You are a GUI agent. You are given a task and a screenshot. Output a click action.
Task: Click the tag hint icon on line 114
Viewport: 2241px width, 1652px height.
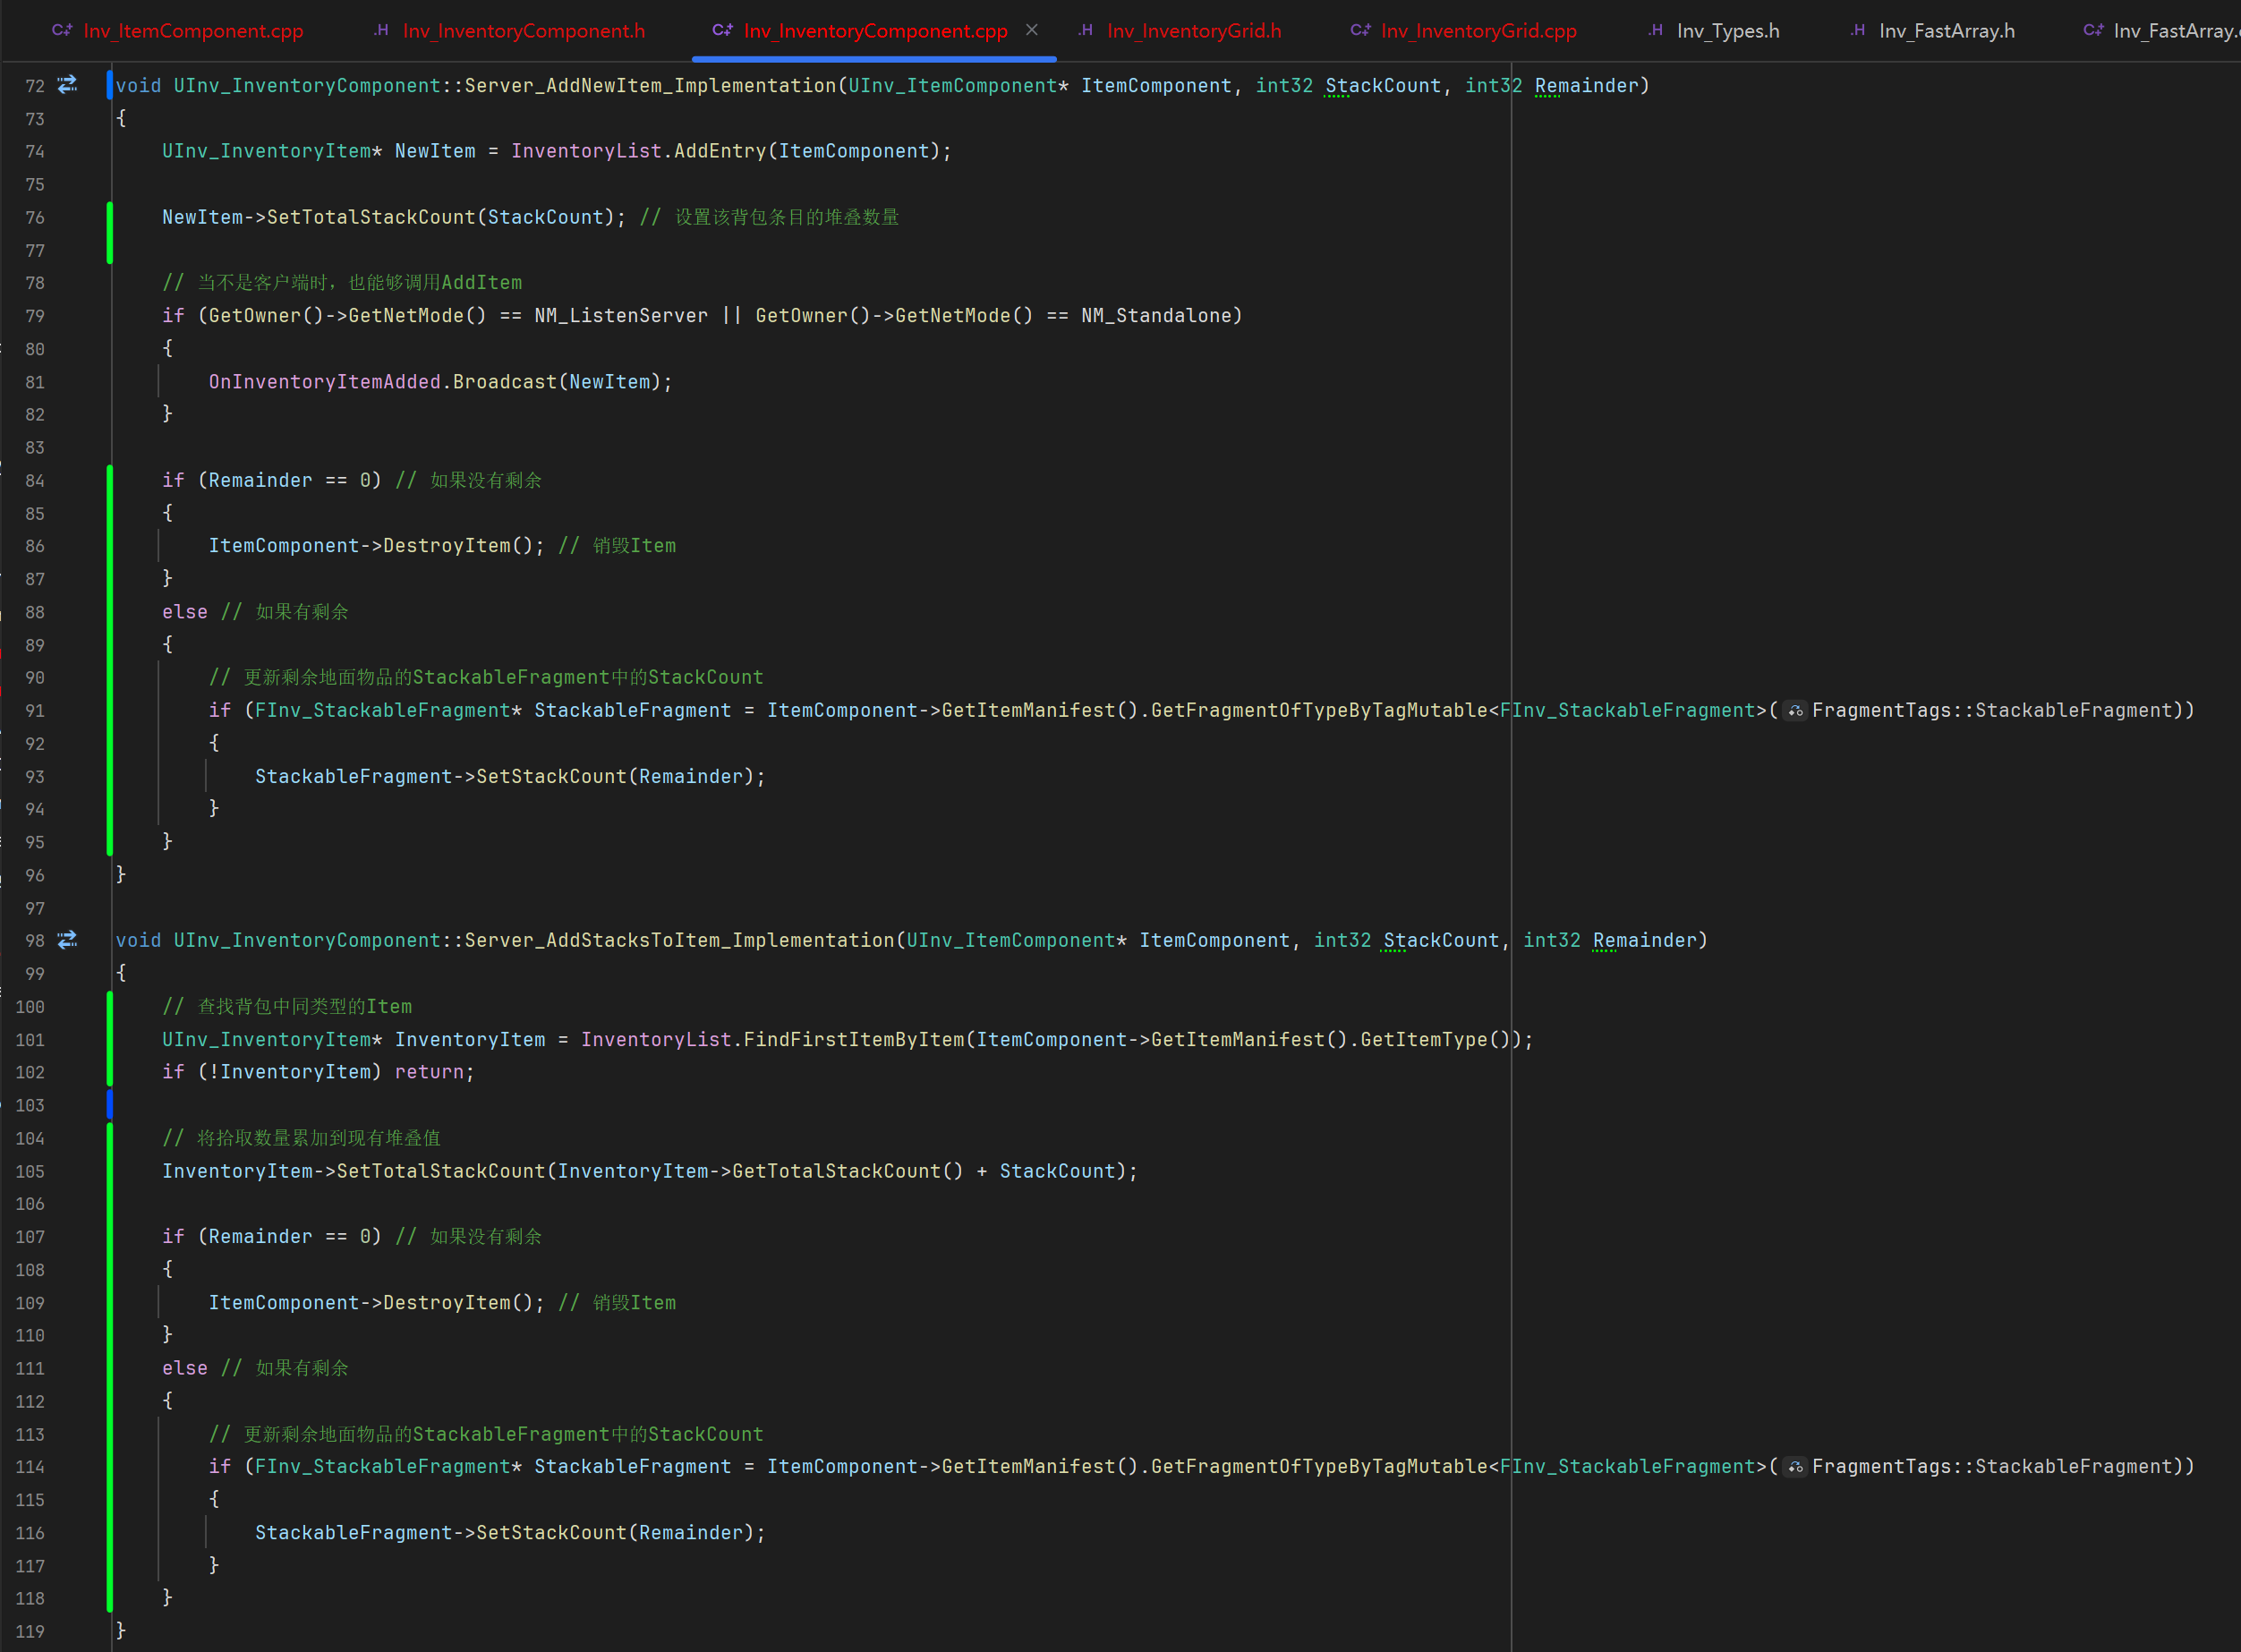pyautogui.click(x=1796, y=1467)
